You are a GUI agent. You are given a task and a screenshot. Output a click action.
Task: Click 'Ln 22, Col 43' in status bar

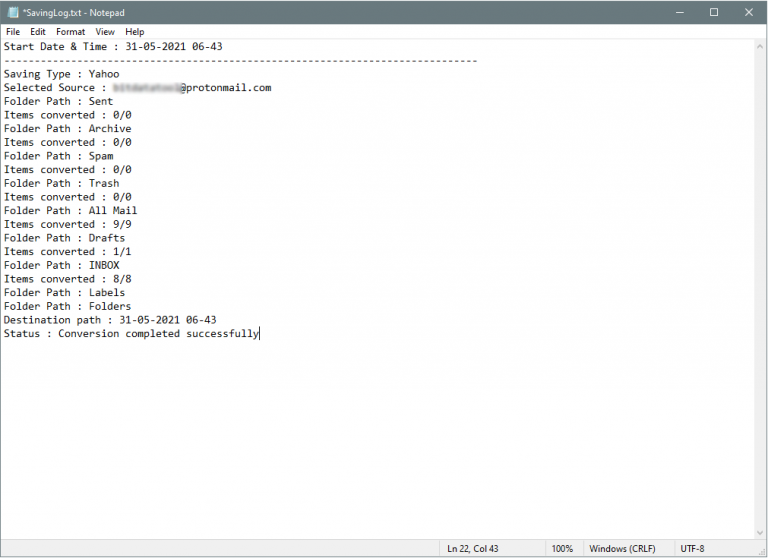point(473,549)
